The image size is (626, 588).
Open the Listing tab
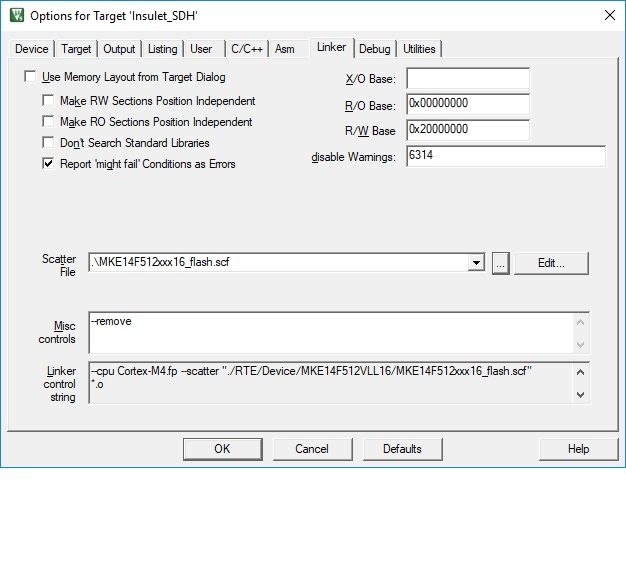(162, 49)
